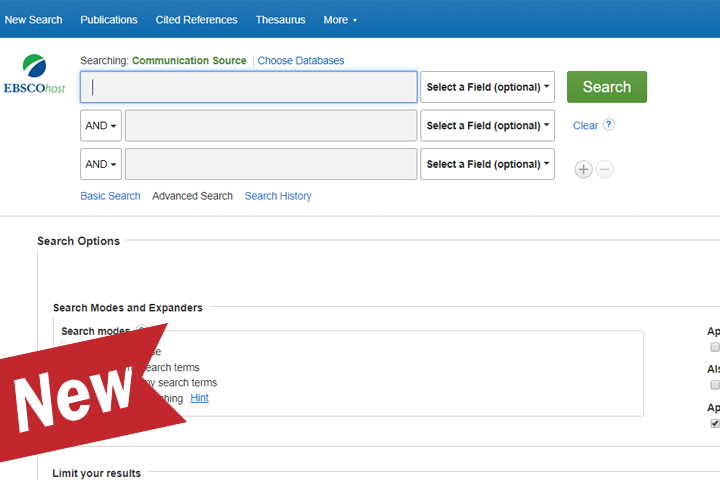Open first row Select a Field dropdown
This screenshot has width=720, height=480.
pyautogui.click(x=487, y=87)
